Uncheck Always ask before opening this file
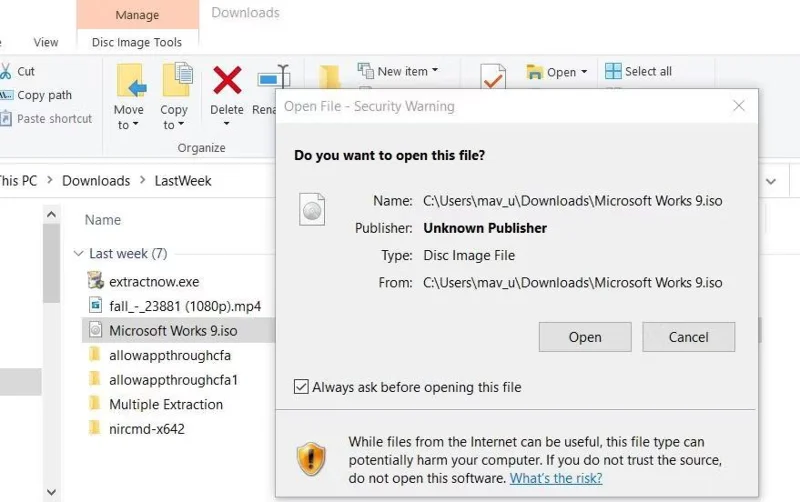Viewport: 800px width, 502px height. pyautogui.click(x=301, y=387)
